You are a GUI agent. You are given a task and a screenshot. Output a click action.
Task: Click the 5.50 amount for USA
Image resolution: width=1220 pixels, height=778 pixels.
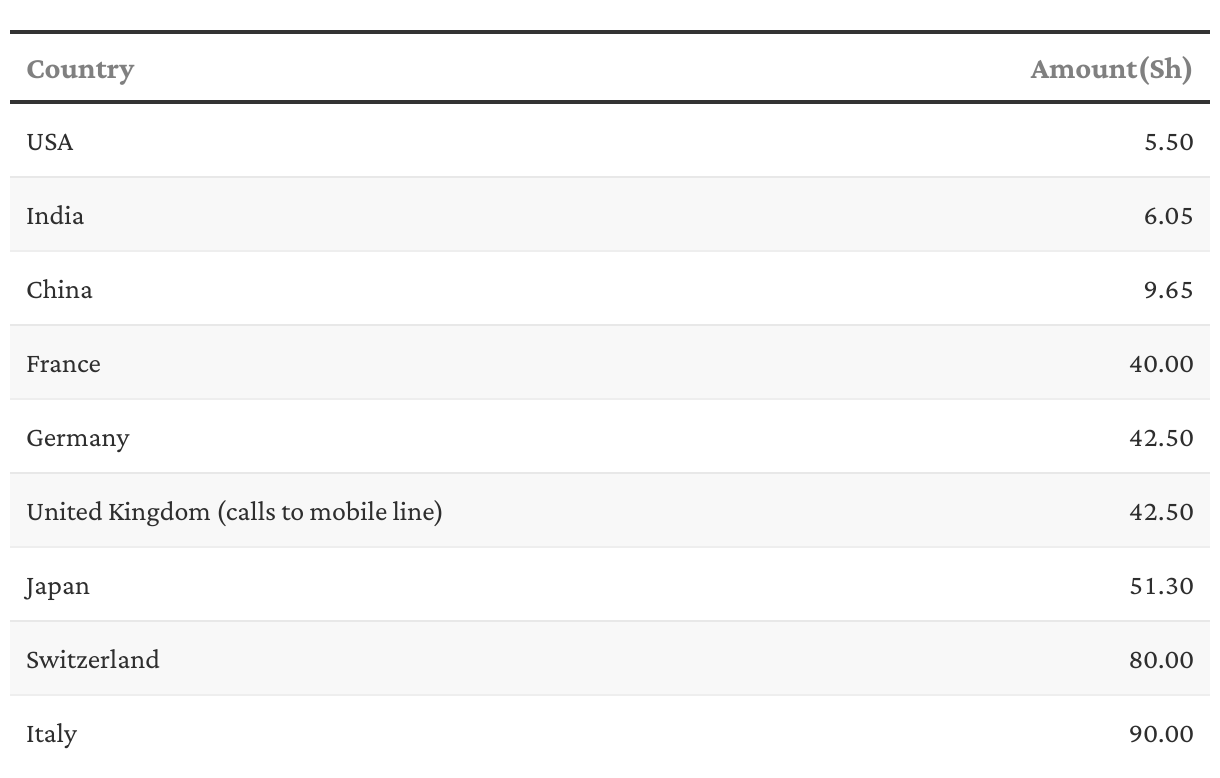(1168, 142)
